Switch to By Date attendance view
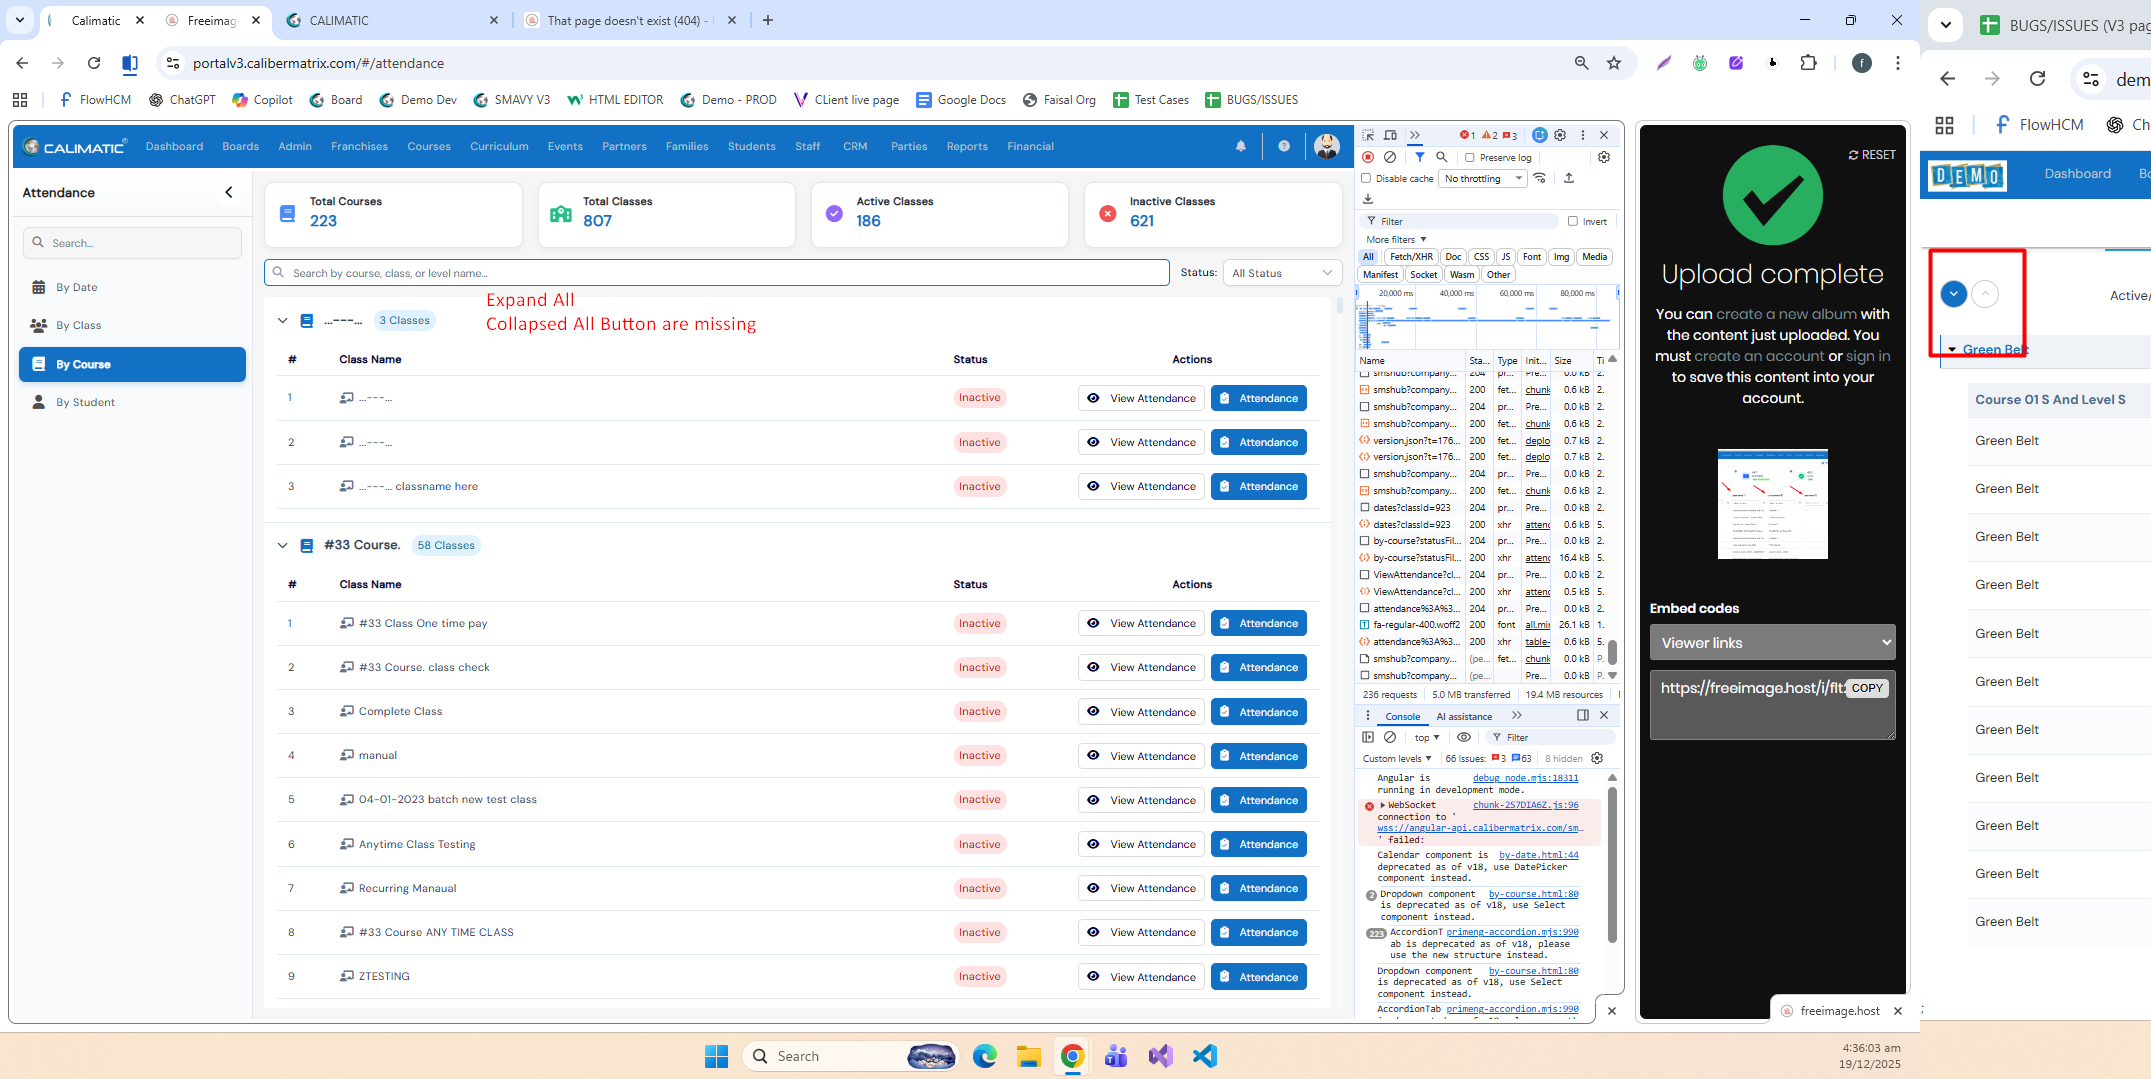Image resolution: width=2151 pixels, height=1079 pixels. coord(132,287)
